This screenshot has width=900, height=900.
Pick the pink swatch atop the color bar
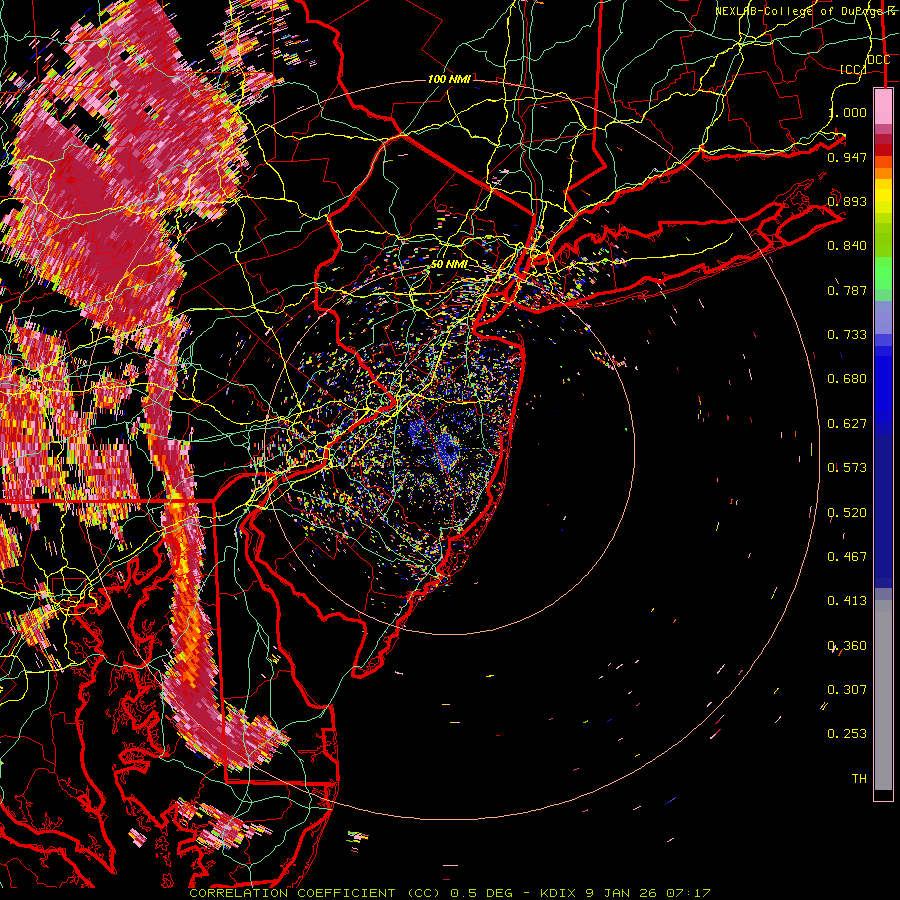pyautogui.click(x=883, y=107)
